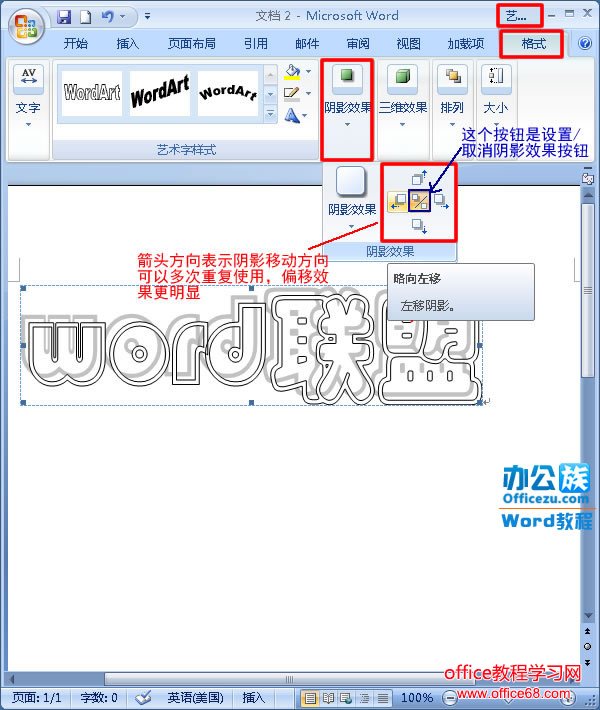
Task: Switch to the 视图 tab
Action: pos(408,43)
